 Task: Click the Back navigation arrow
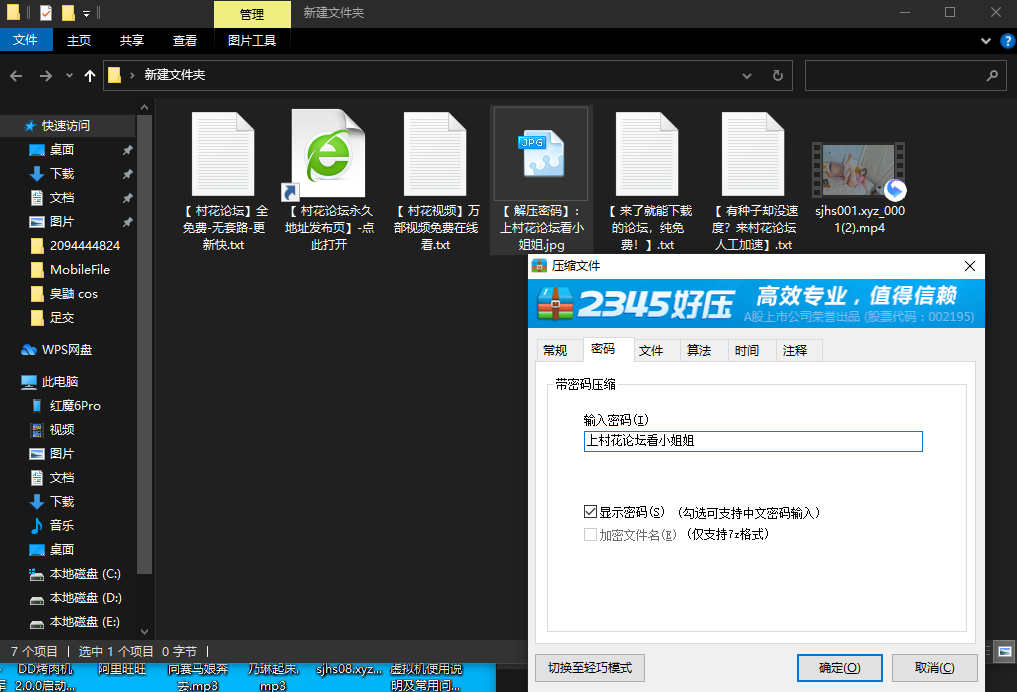click(x=17, y=75)
